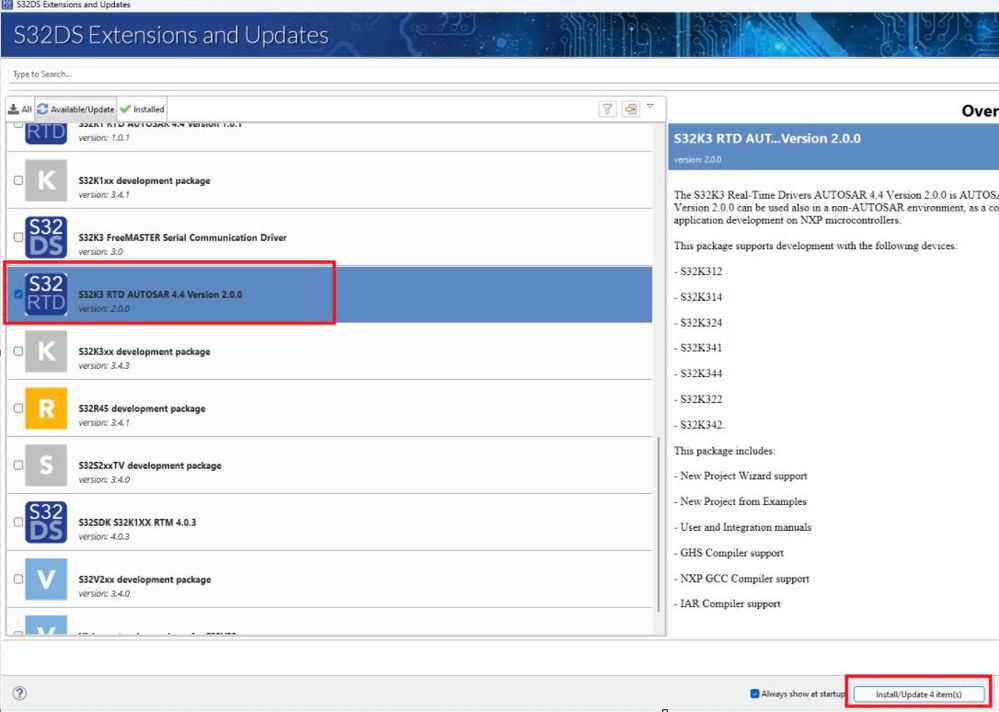Screen dimensions: 999x712
Task: Select S32K3 FreeMASTER Serial Communication Driver title
Action: [182, 238]
